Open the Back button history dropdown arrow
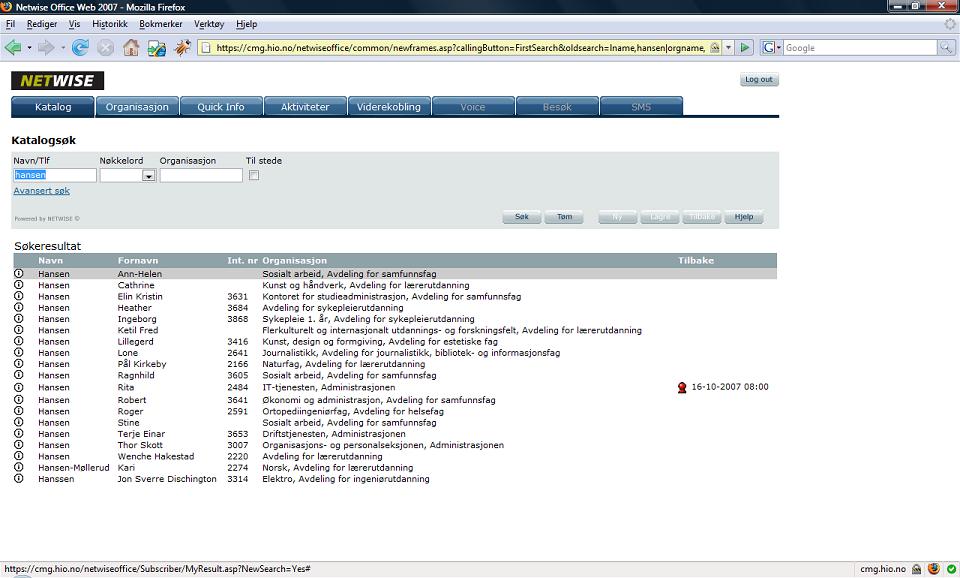 29,48
